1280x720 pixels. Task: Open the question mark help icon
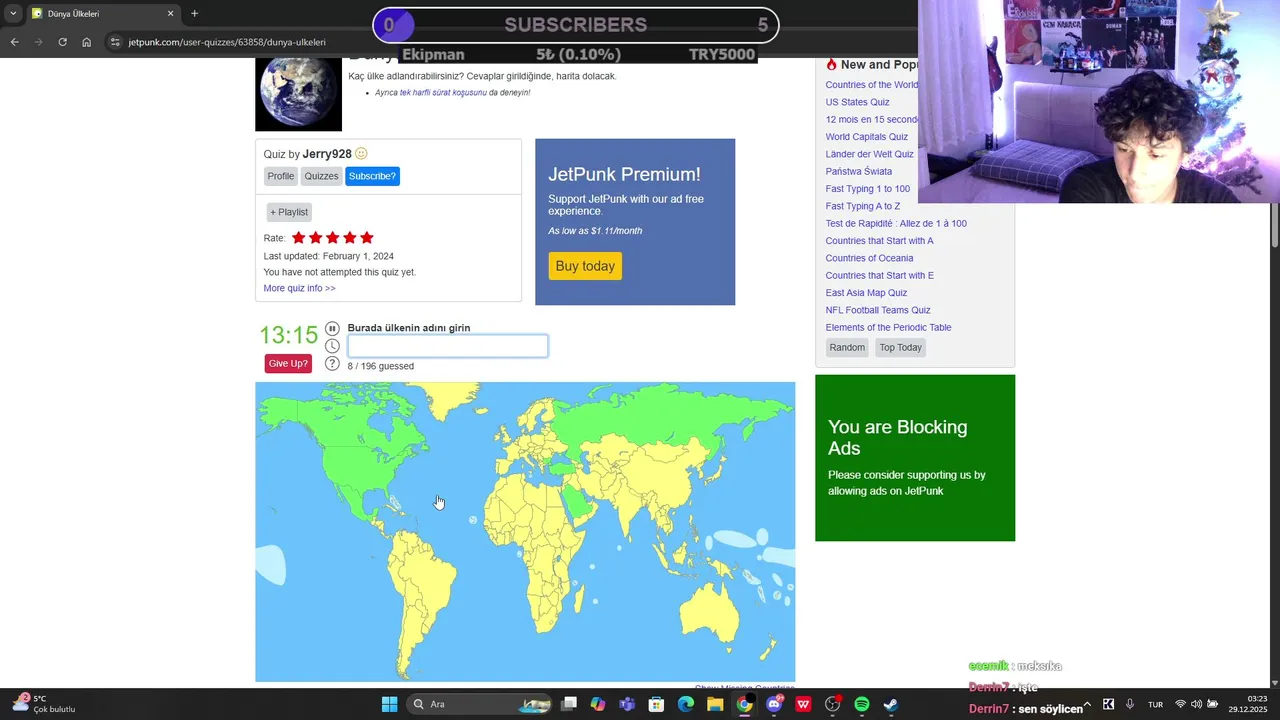(x=332, y=363)
